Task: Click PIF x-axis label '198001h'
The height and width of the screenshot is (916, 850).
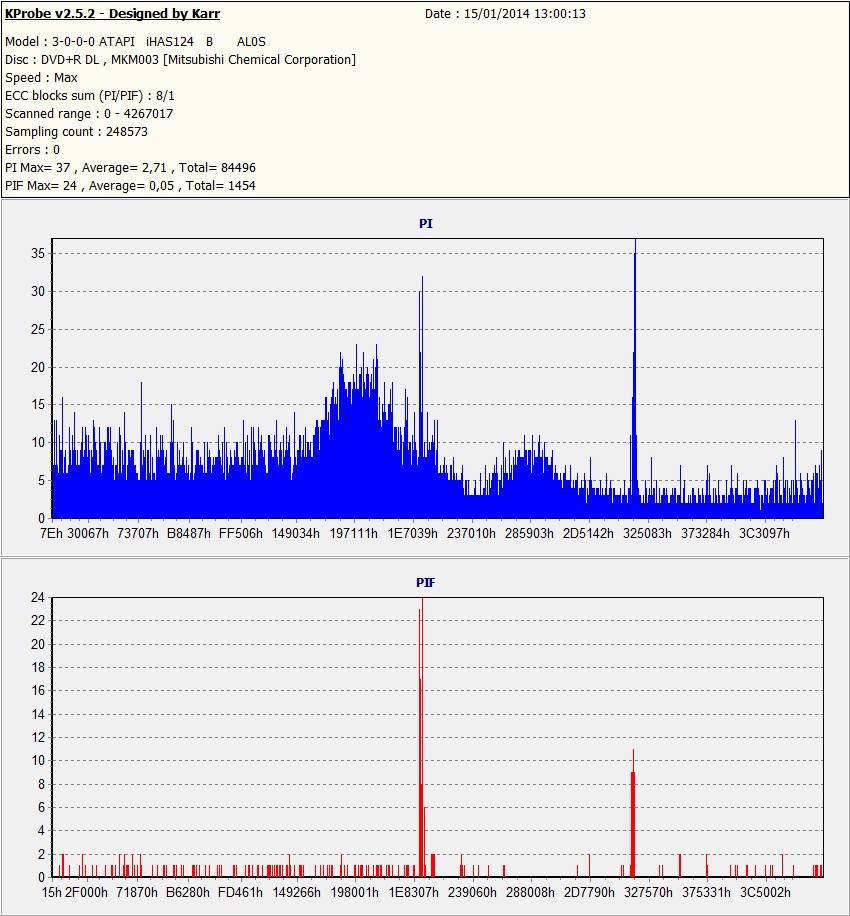Action: (x=355, y=893)
